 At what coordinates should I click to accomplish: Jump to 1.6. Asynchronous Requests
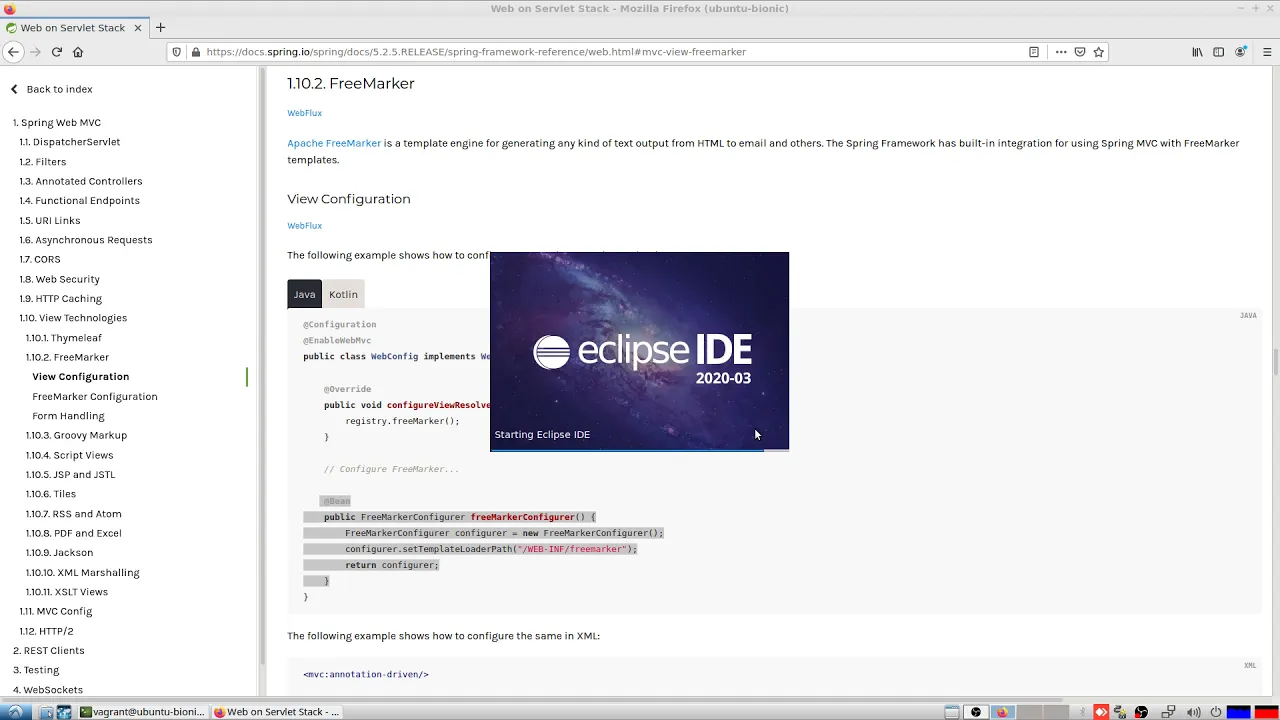click(86, 240)
